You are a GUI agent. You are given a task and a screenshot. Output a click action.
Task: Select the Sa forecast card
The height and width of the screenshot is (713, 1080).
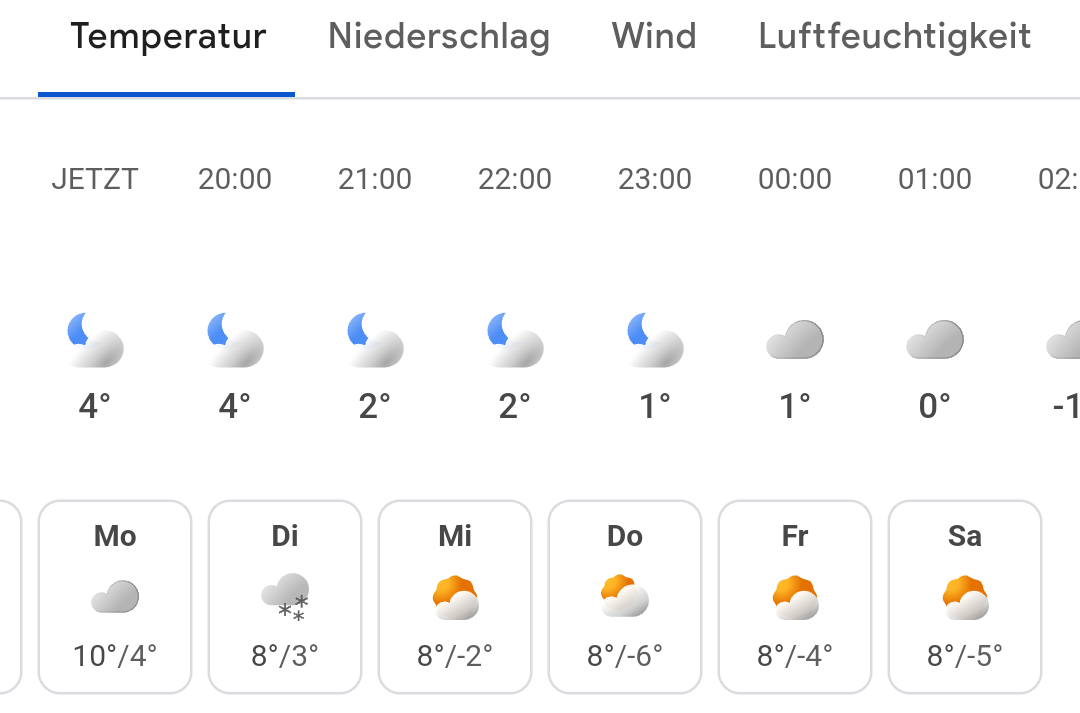tap(964, 597)
